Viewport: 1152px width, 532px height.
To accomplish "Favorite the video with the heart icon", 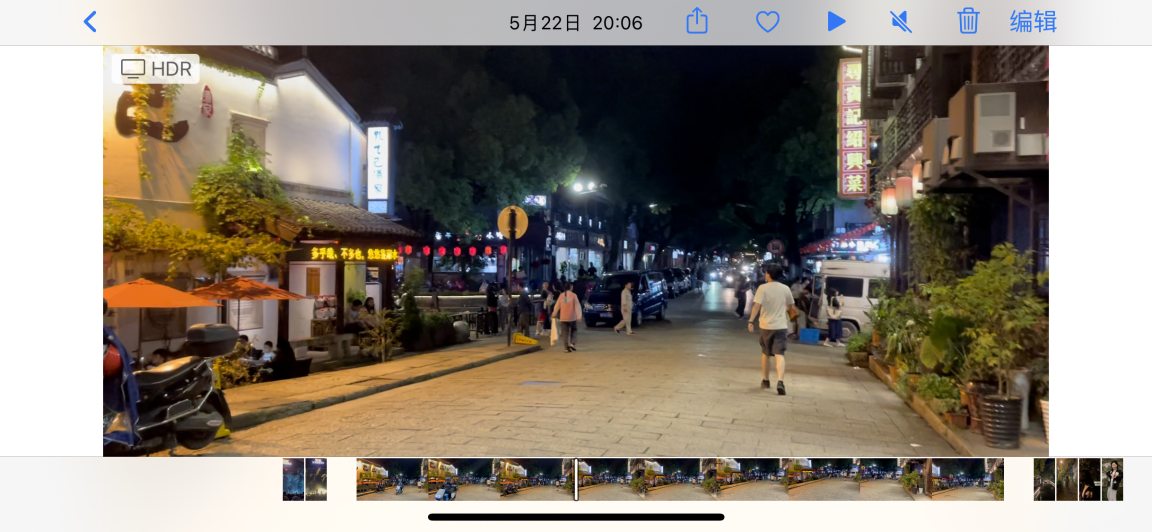I will click(767, 22).
